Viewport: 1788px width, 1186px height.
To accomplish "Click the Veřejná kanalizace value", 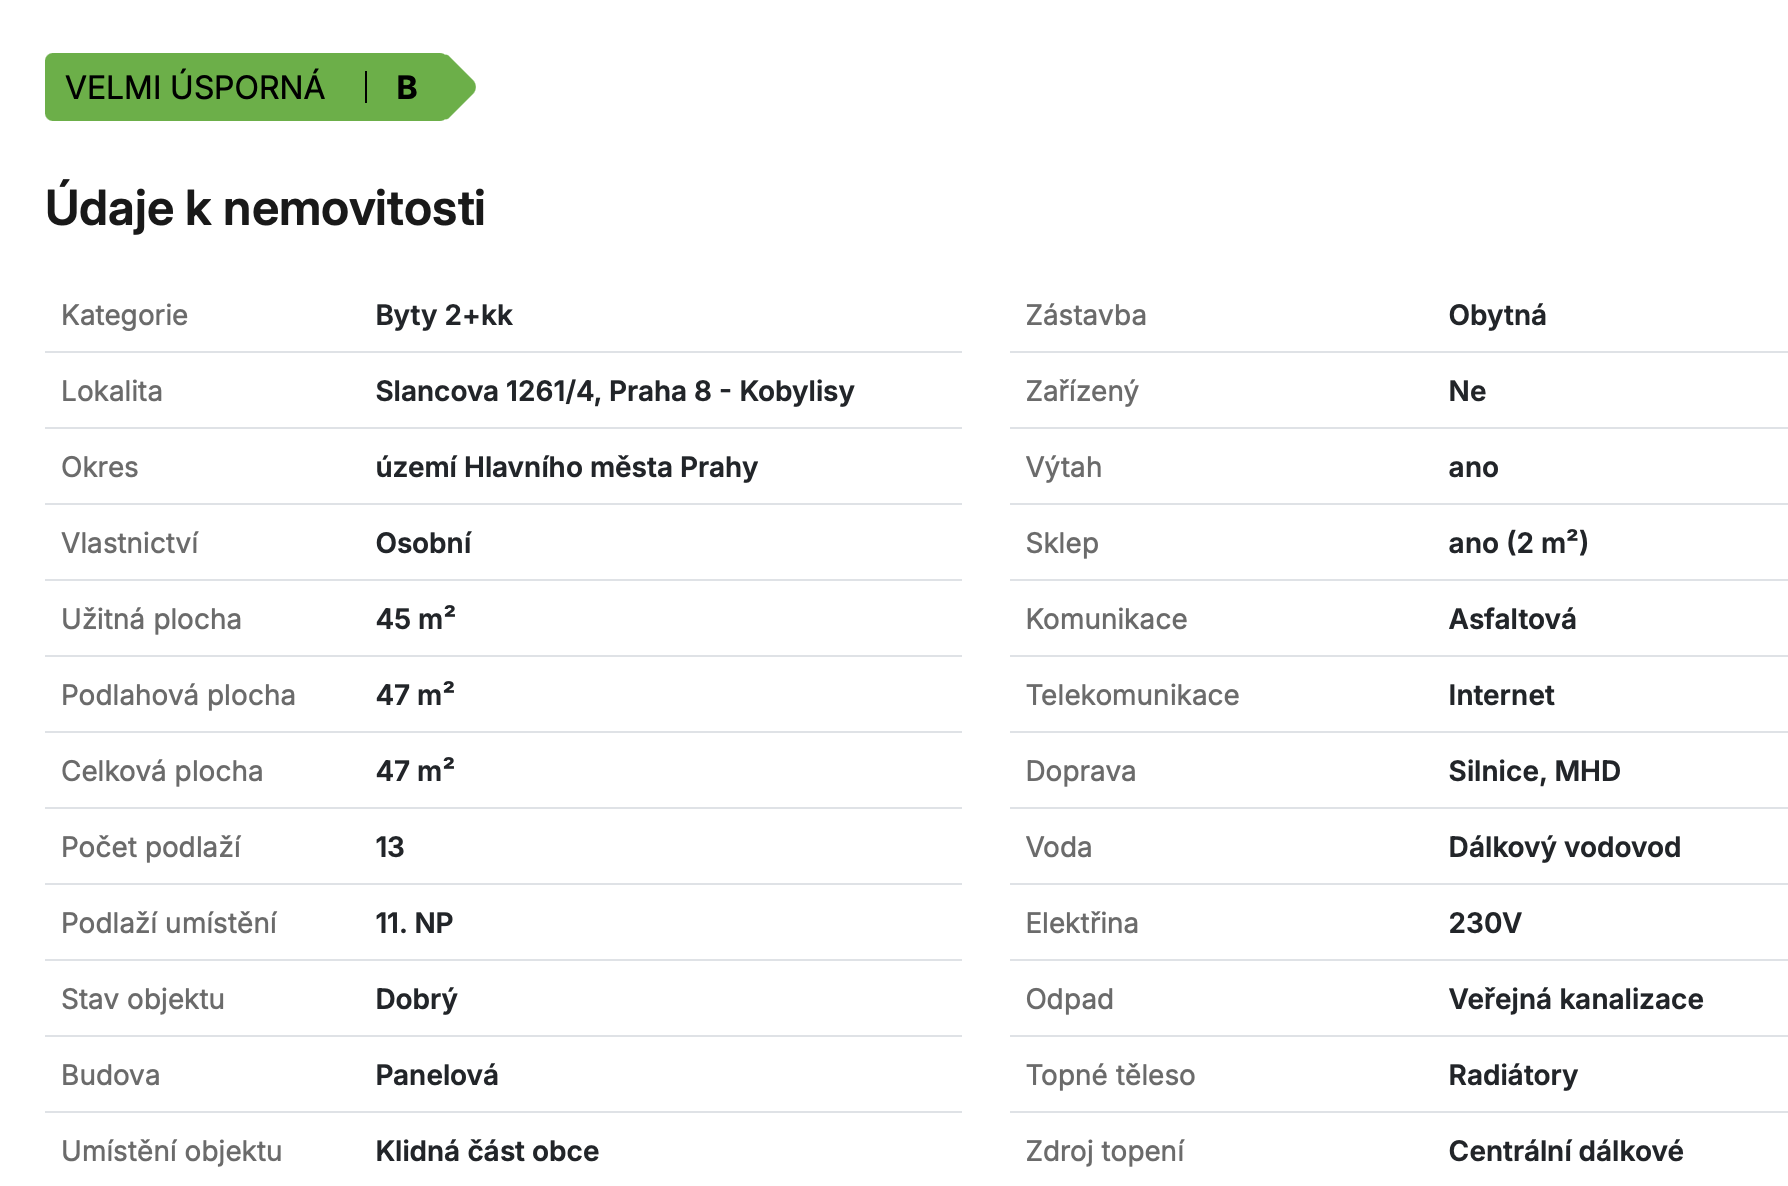I will point(1576,999).
